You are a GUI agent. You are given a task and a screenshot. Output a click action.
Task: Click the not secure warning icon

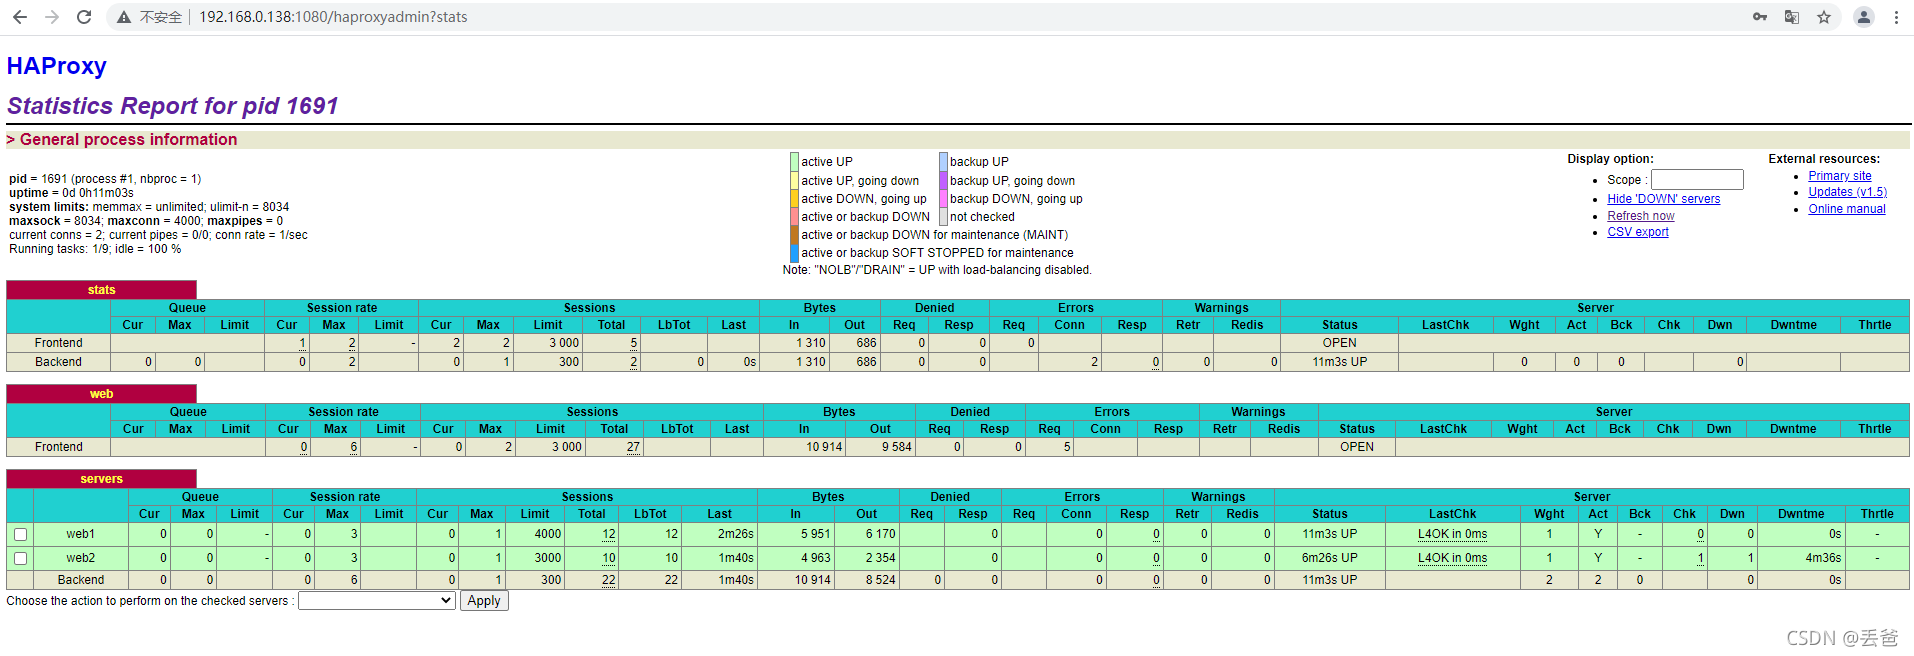[x=124, y=17]
